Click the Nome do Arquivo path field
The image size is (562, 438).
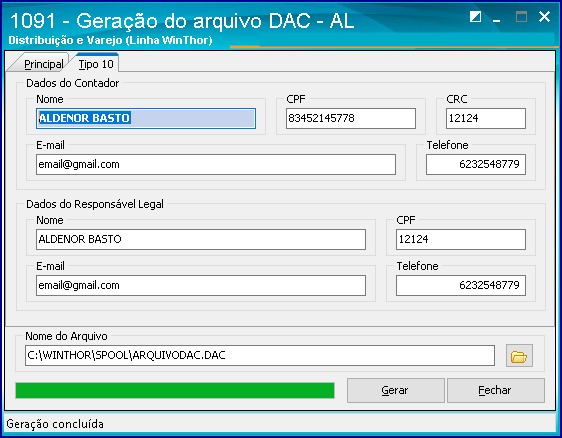pyautogui.click(x=260, y=356)
